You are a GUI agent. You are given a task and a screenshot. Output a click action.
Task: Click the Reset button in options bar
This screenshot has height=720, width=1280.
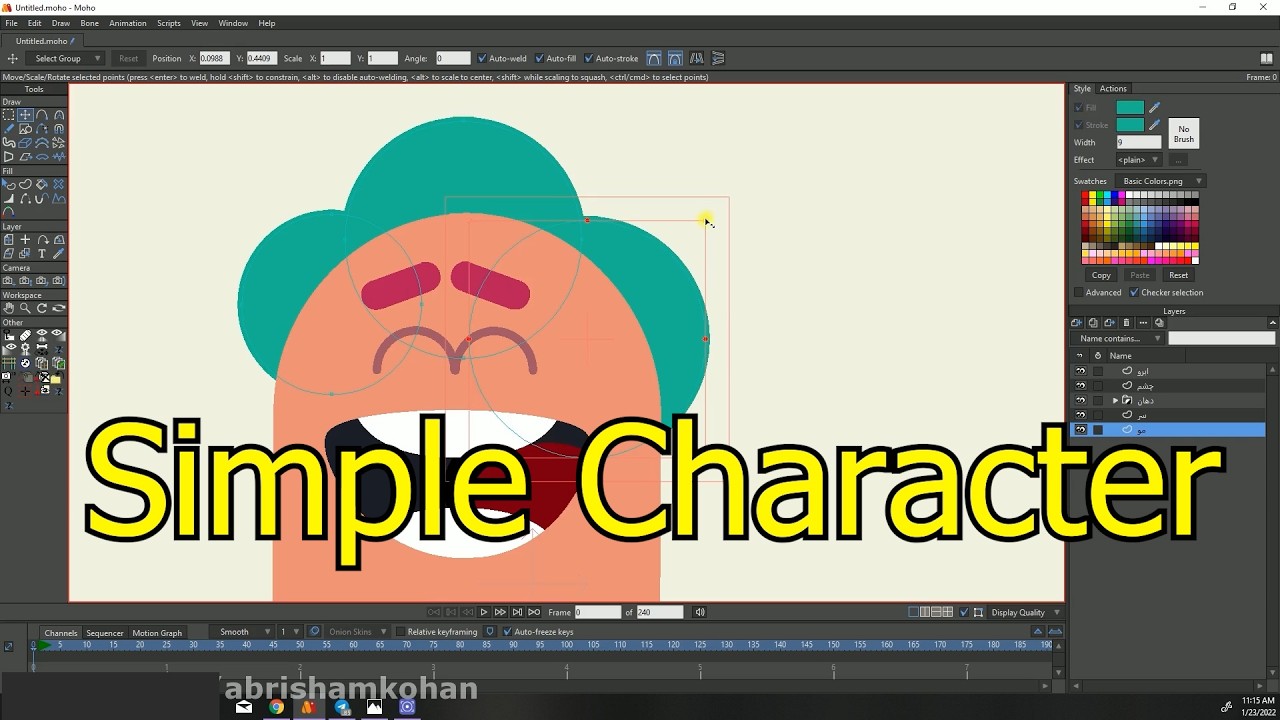tap(129, 58)
